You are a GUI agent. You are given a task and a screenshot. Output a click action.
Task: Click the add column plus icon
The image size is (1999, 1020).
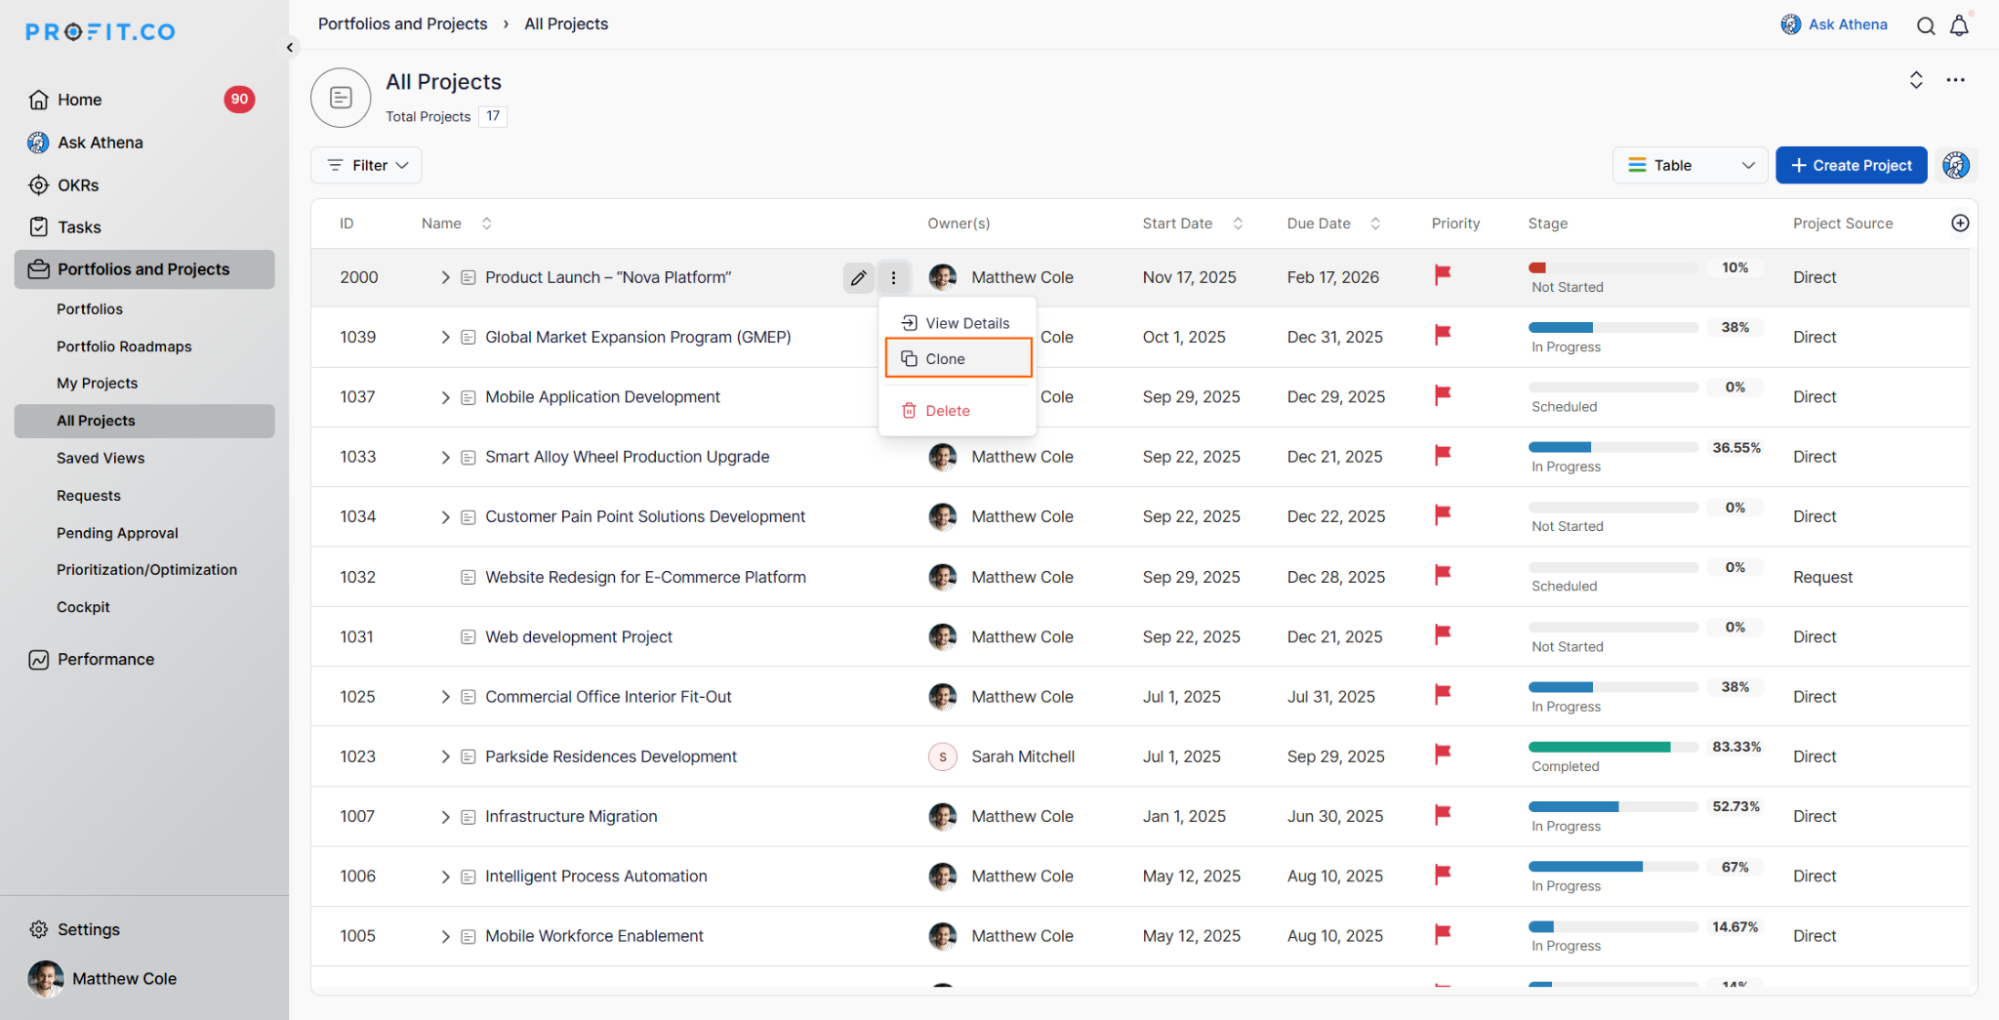pyautogui.click(x=1959, y=223)
